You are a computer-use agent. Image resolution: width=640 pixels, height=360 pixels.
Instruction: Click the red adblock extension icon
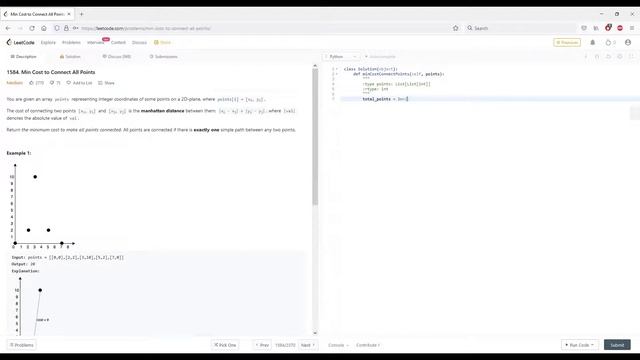(620, 28)
